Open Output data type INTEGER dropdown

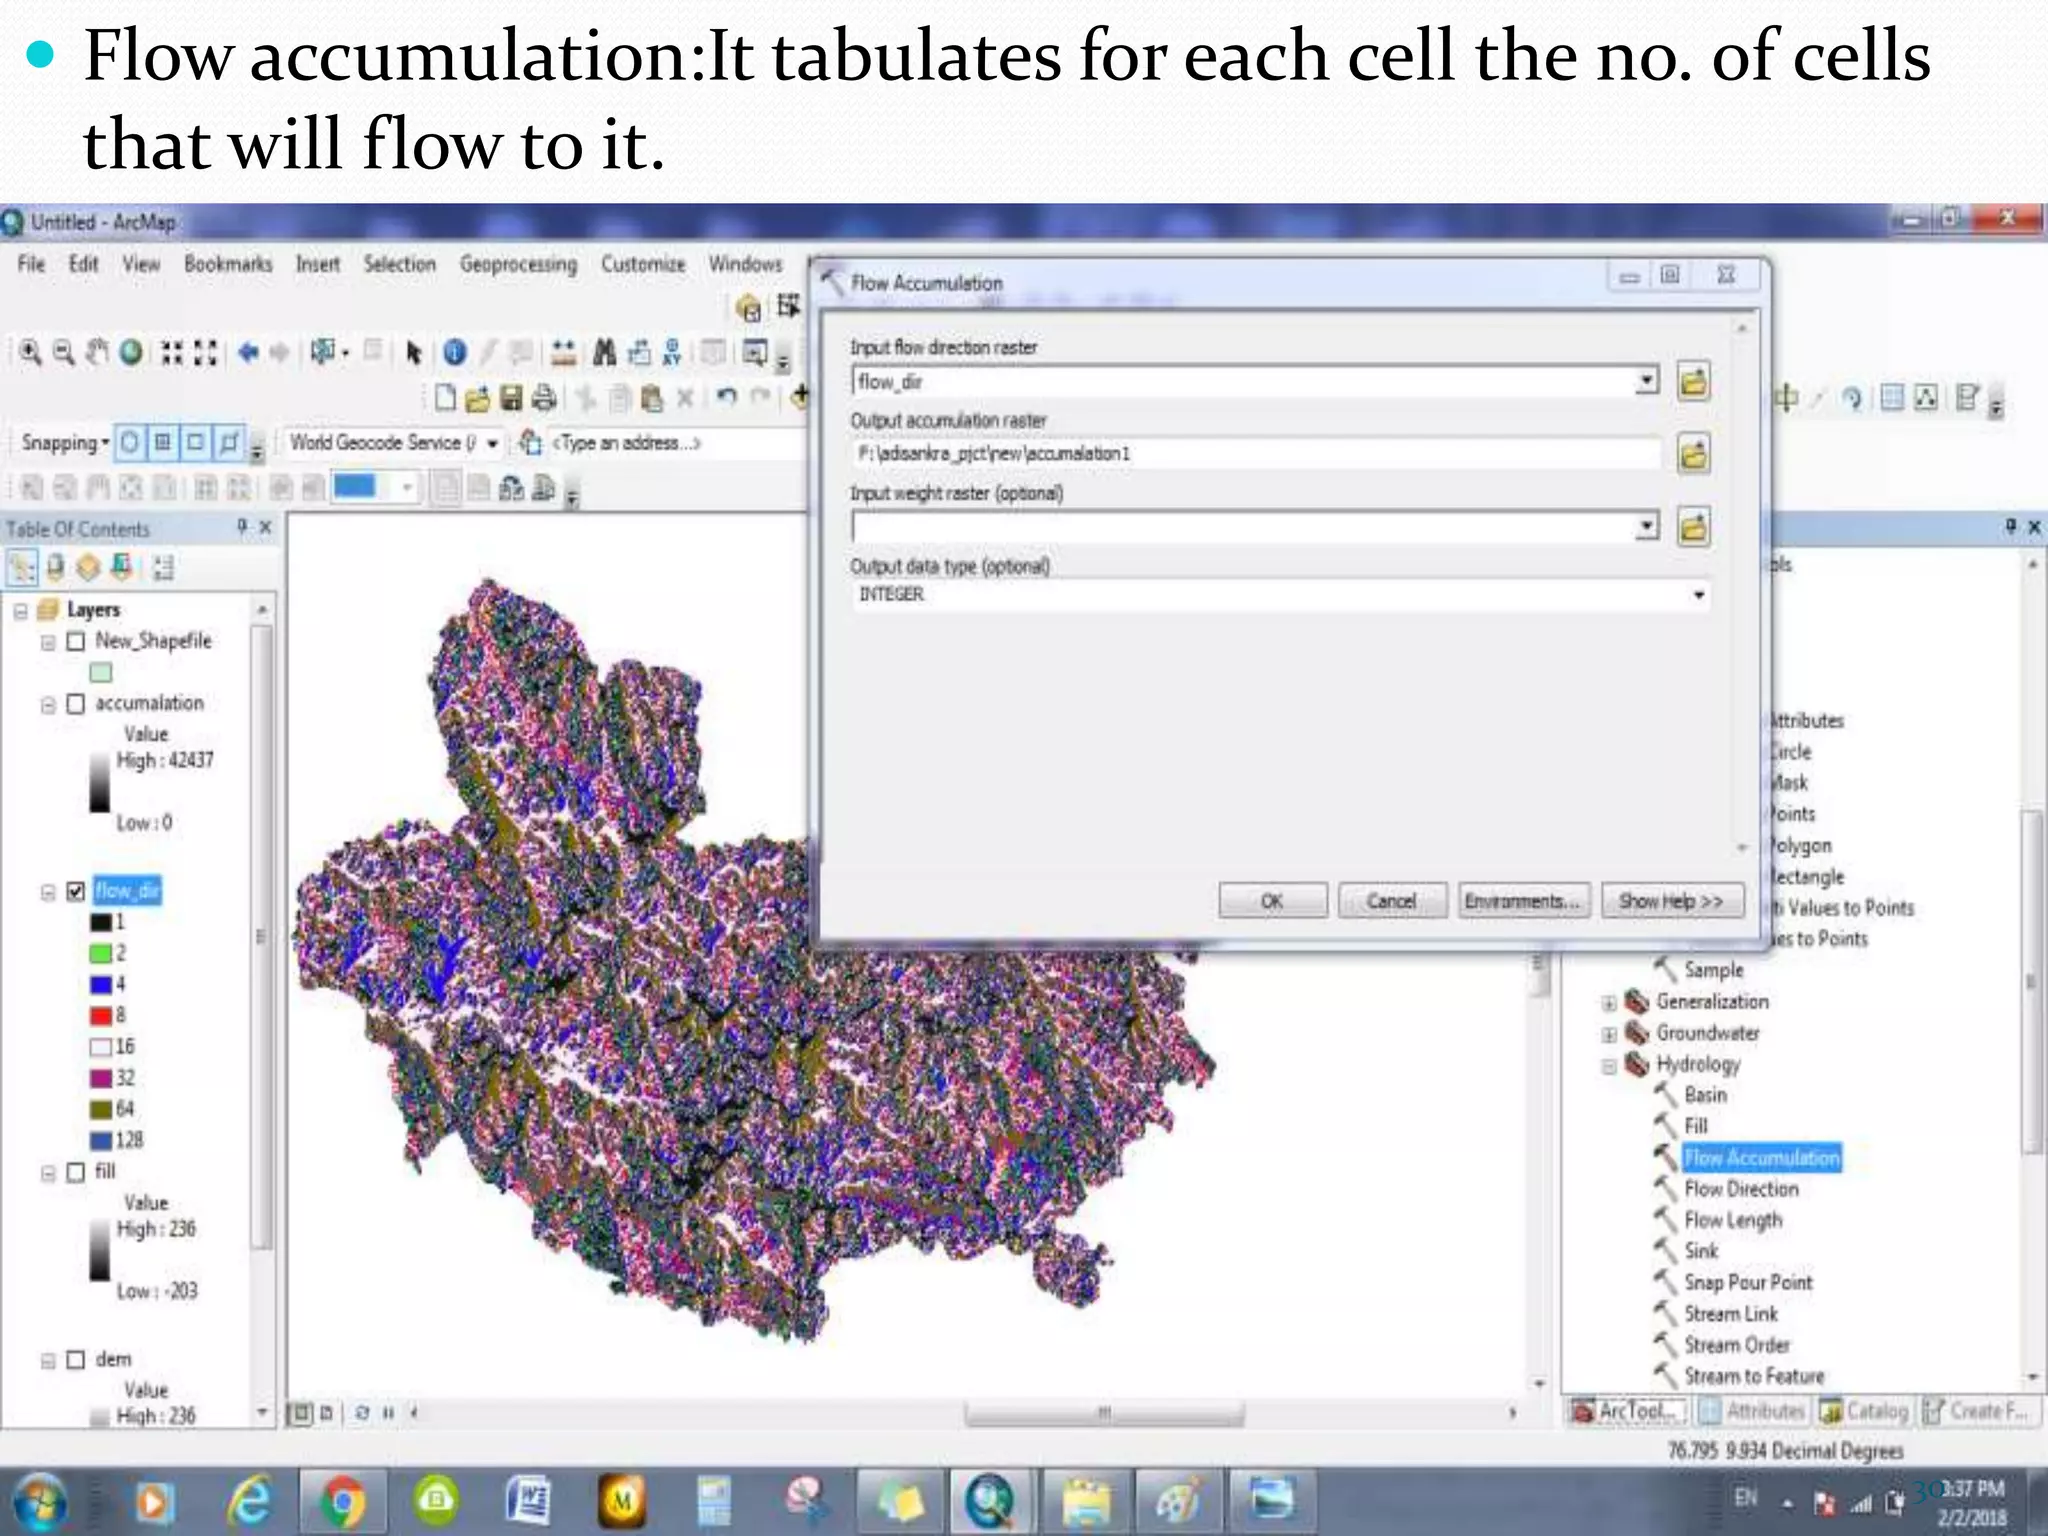point(1698,595)
